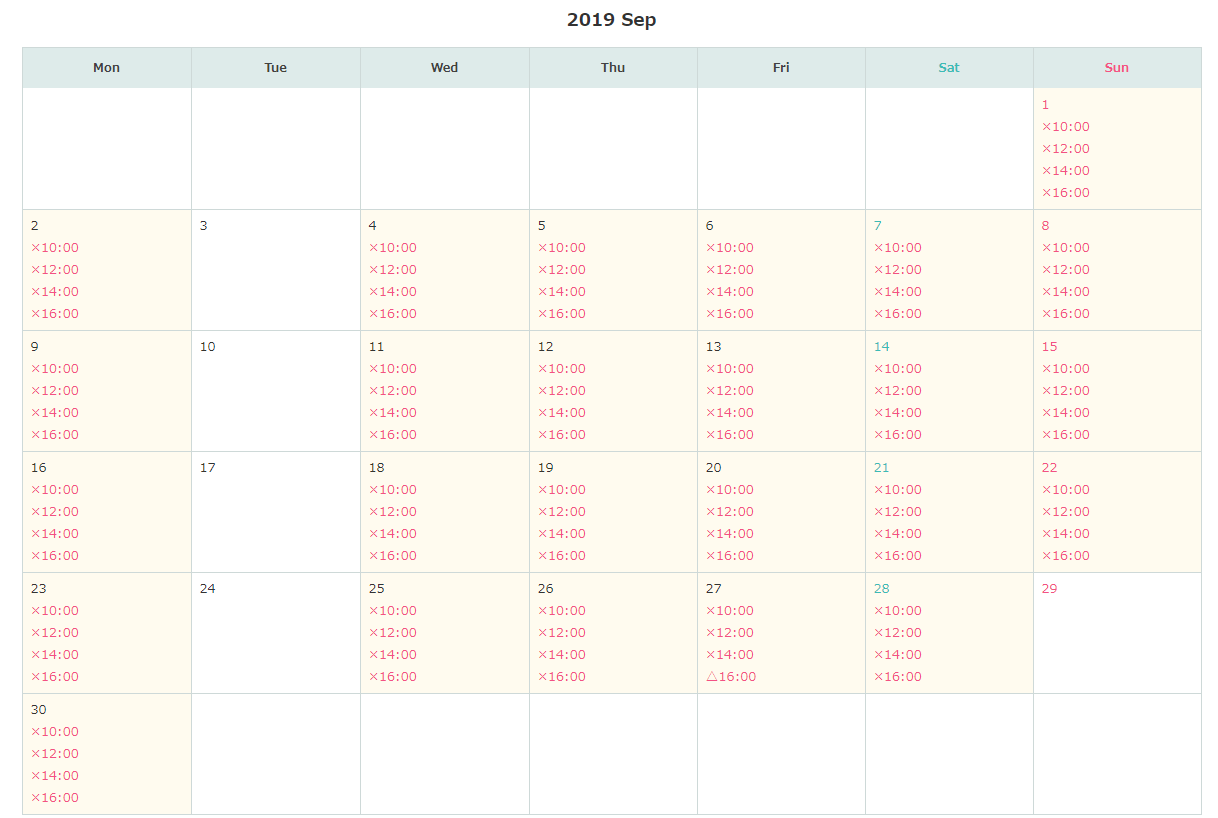Select the 10:00 slot on September 9
Viewport: 1218px width, 818px height.
55,369
